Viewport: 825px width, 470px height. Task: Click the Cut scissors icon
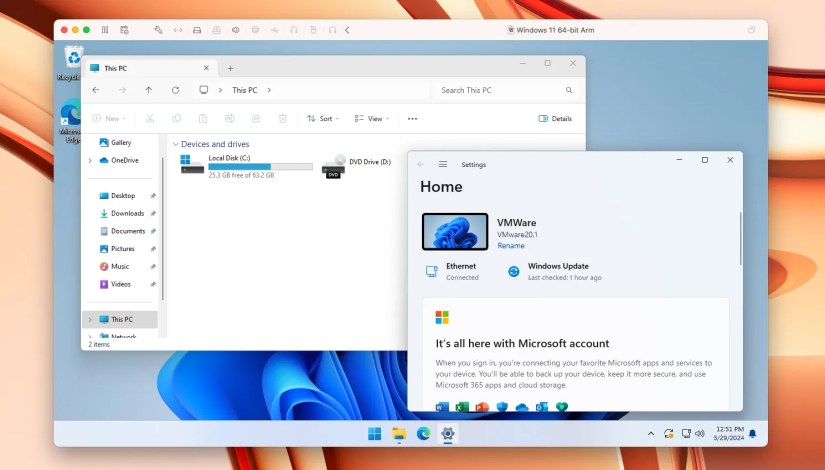pos(150,118)
